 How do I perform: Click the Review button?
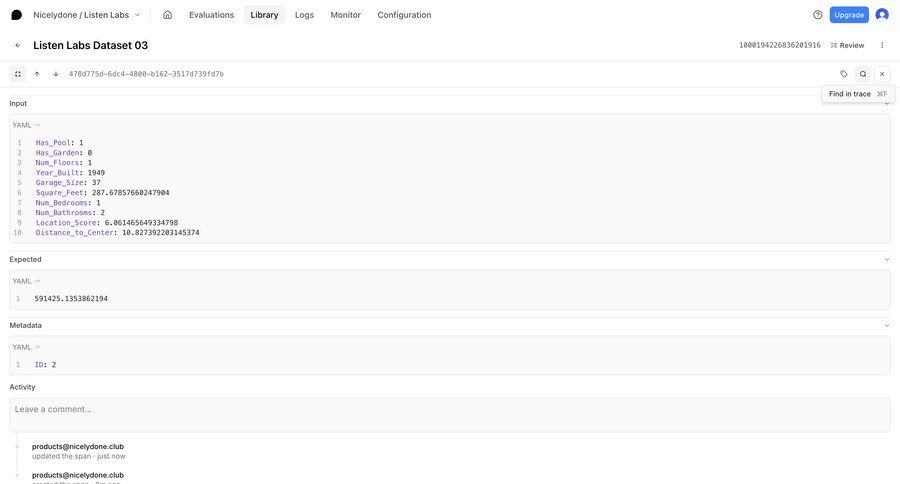pos(847,45)
